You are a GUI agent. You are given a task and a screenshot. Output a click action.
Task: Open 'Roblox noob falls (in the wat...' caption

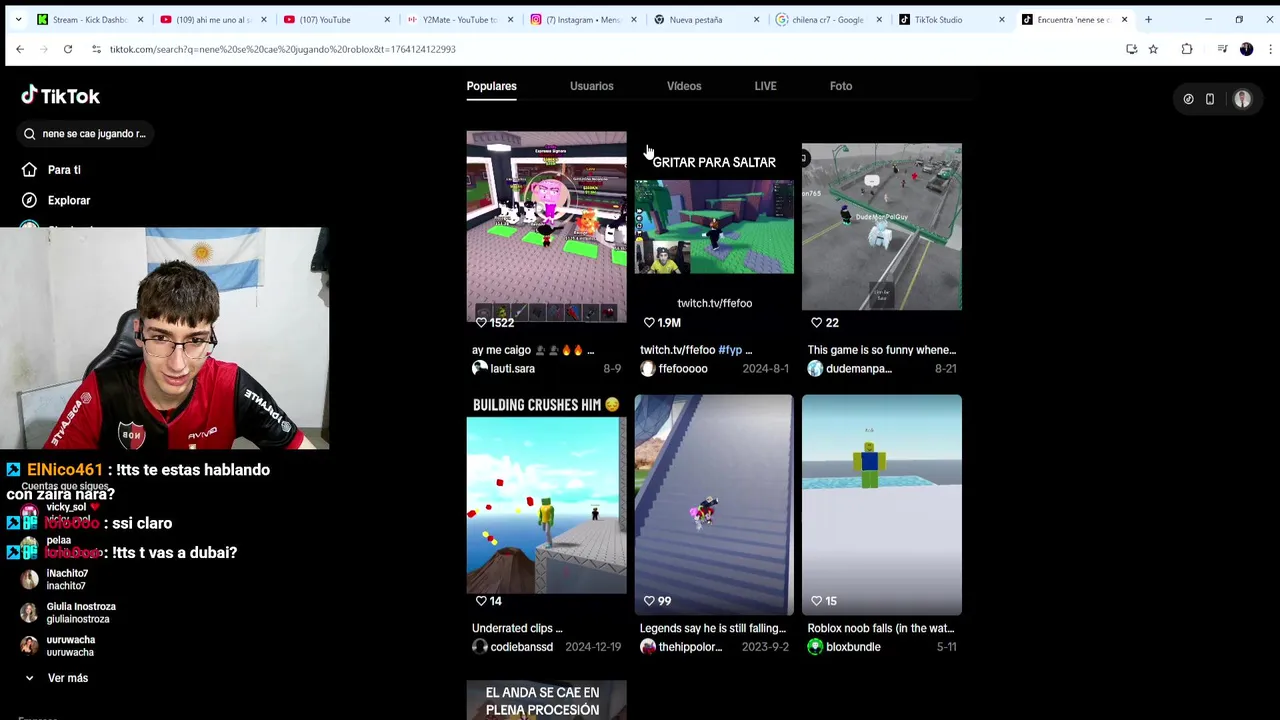(881, 629)
